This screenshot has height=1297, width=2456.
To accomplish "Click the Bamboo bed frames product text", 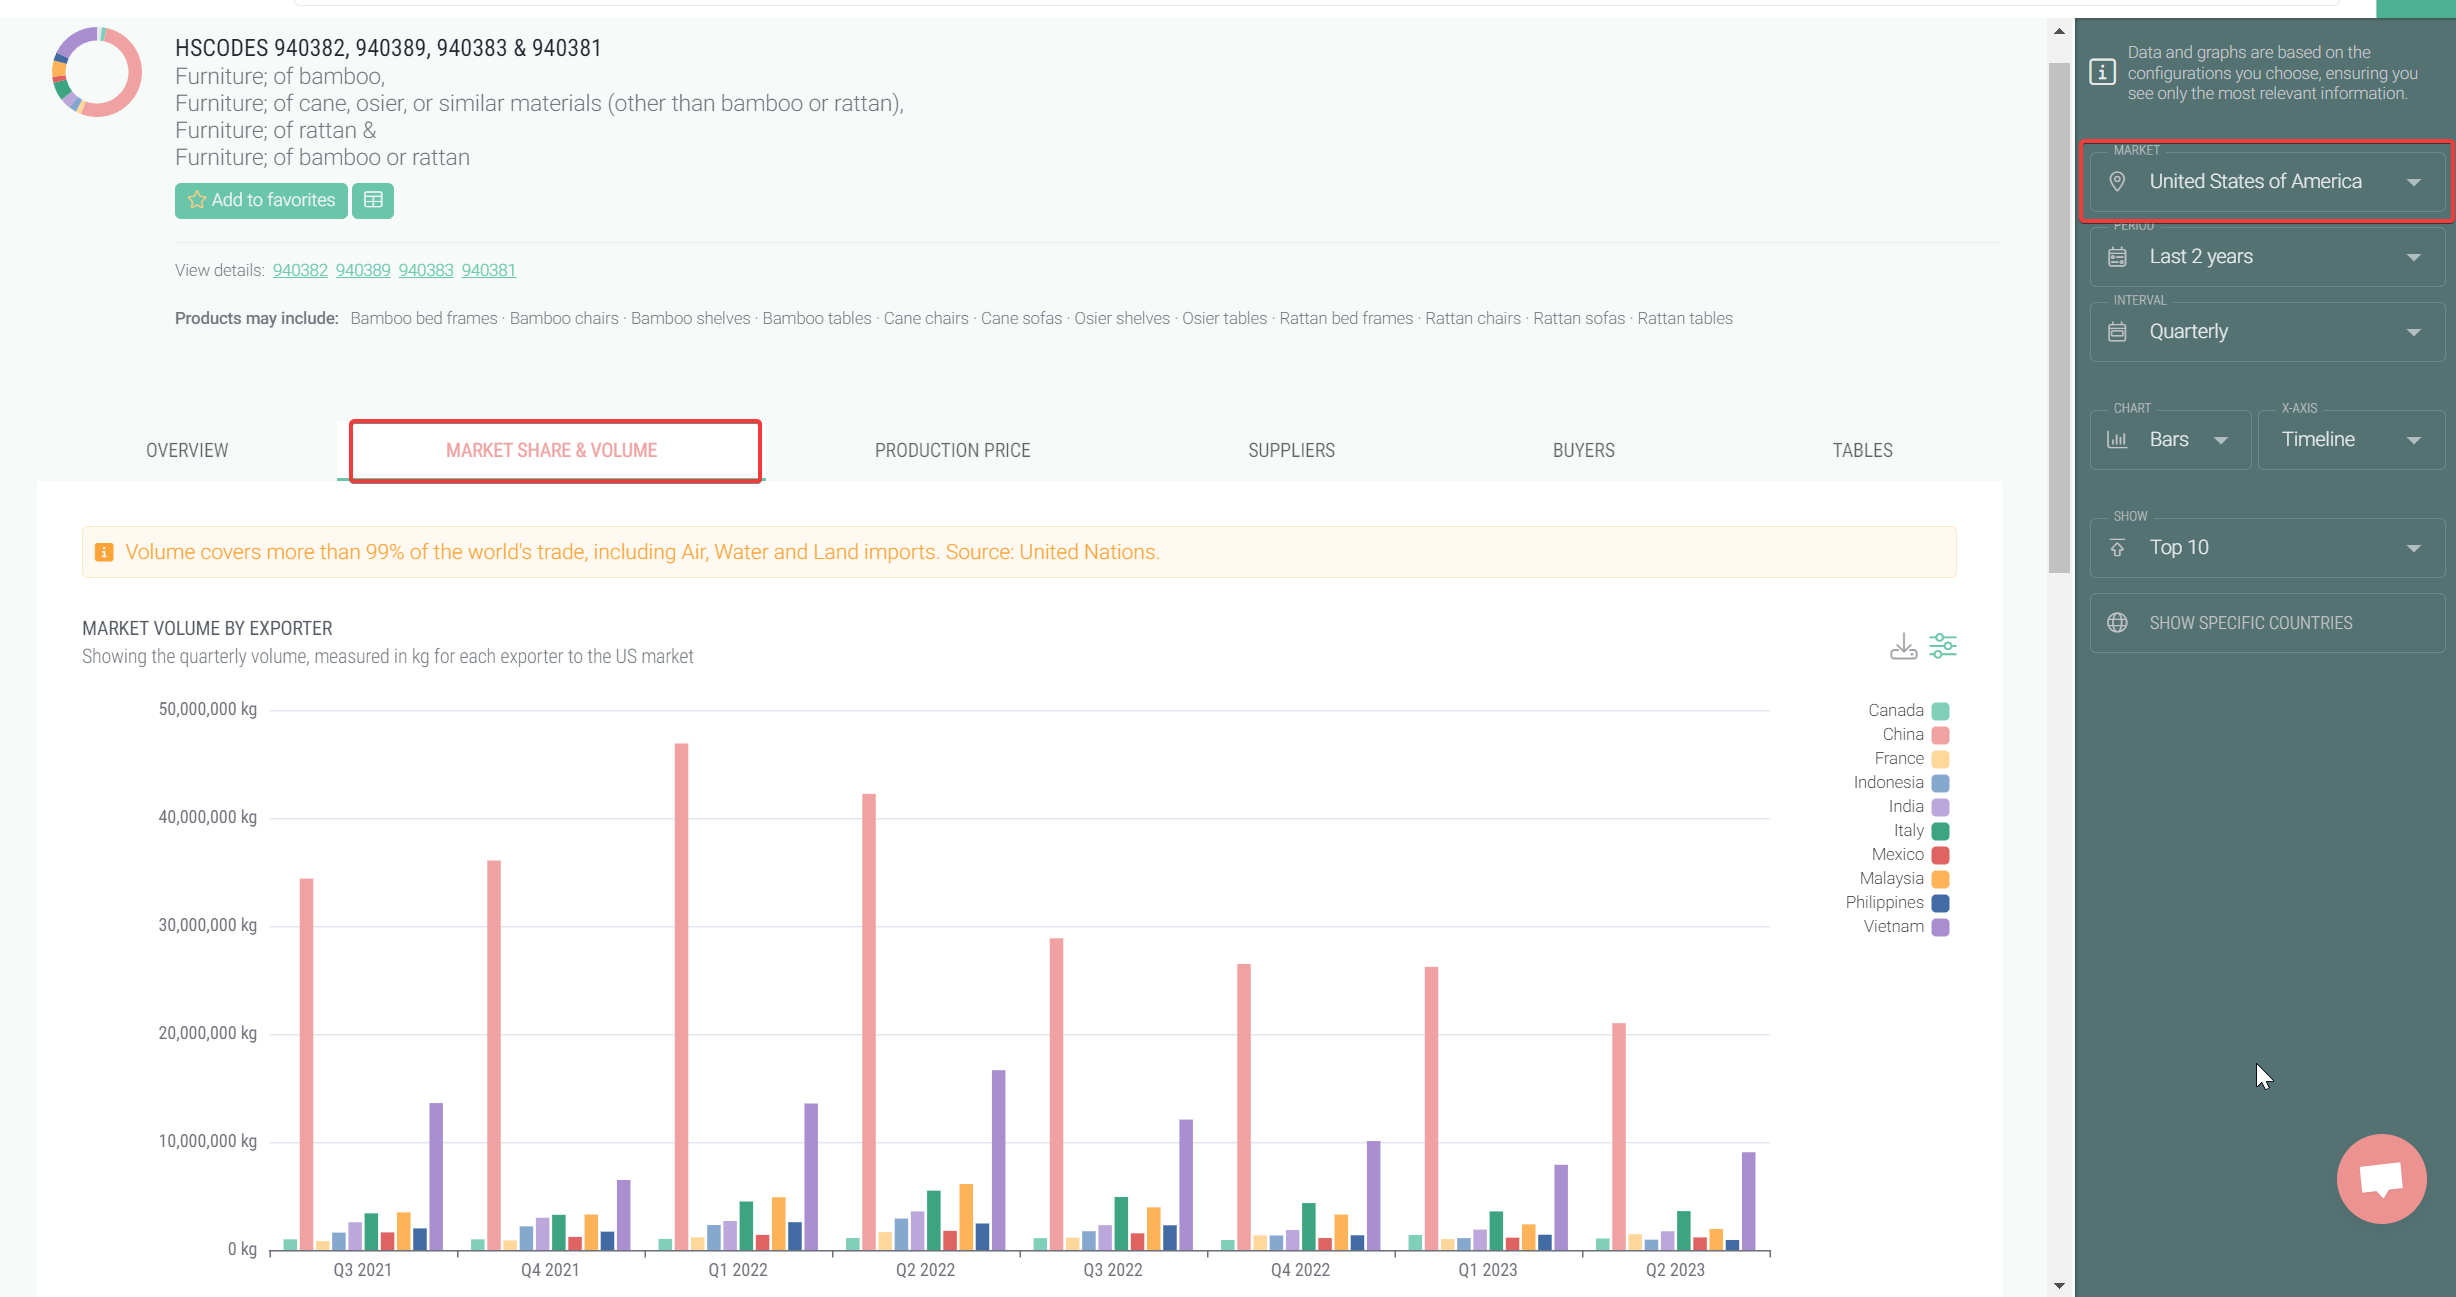I will (x=424, y=318).
